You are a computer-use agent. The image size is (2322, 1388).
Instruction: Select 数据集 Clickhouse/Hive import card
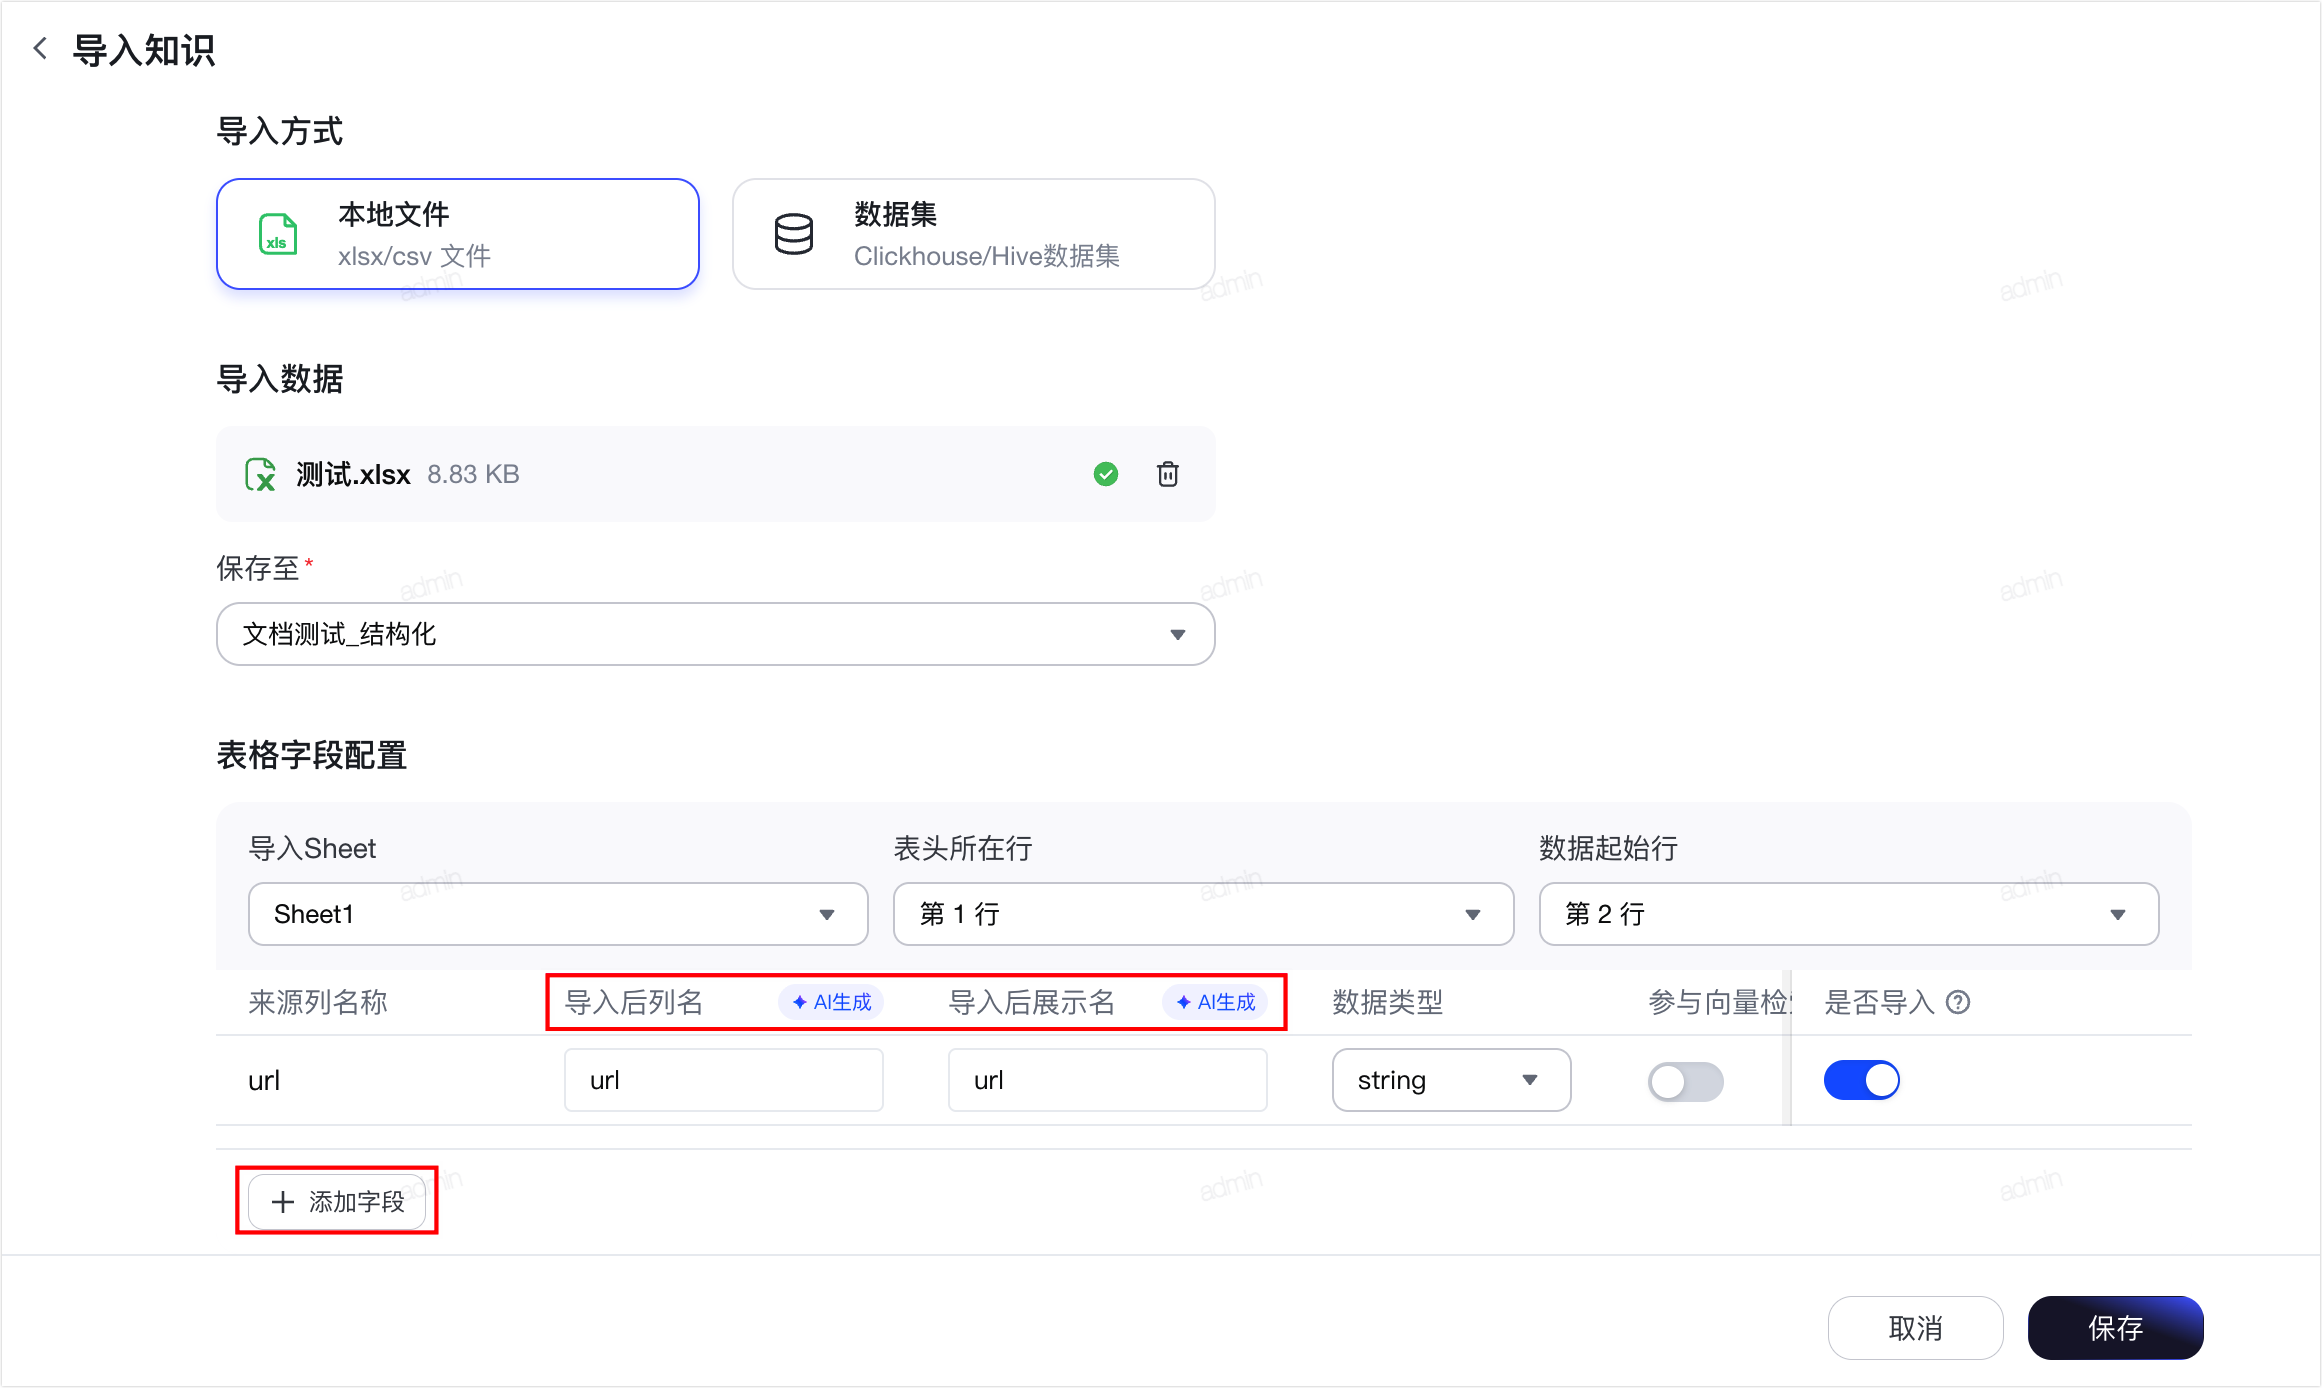point(974,234)
